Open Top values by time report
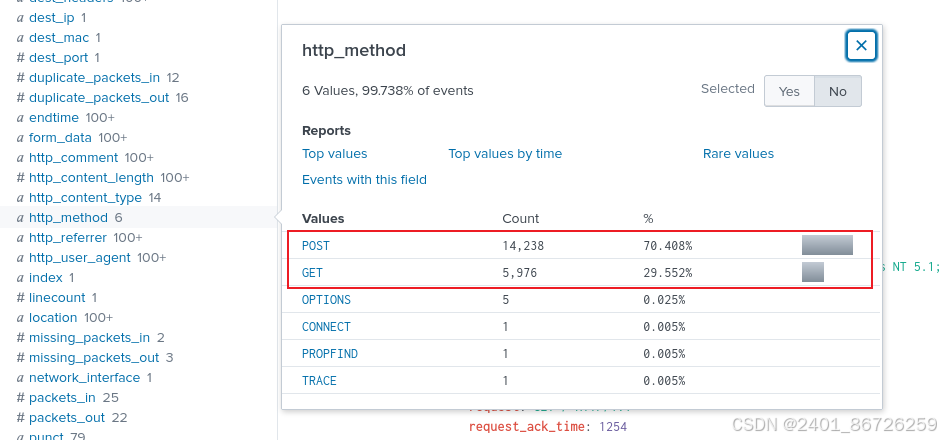Screen dimensions: 941x440 tap(505, 154)
